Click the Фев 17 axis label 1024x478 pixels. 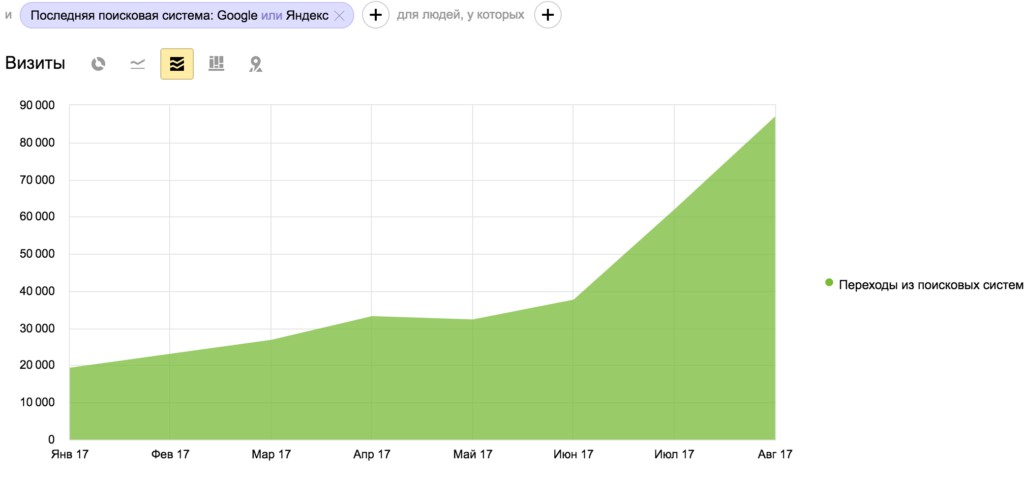pos(170,454)
